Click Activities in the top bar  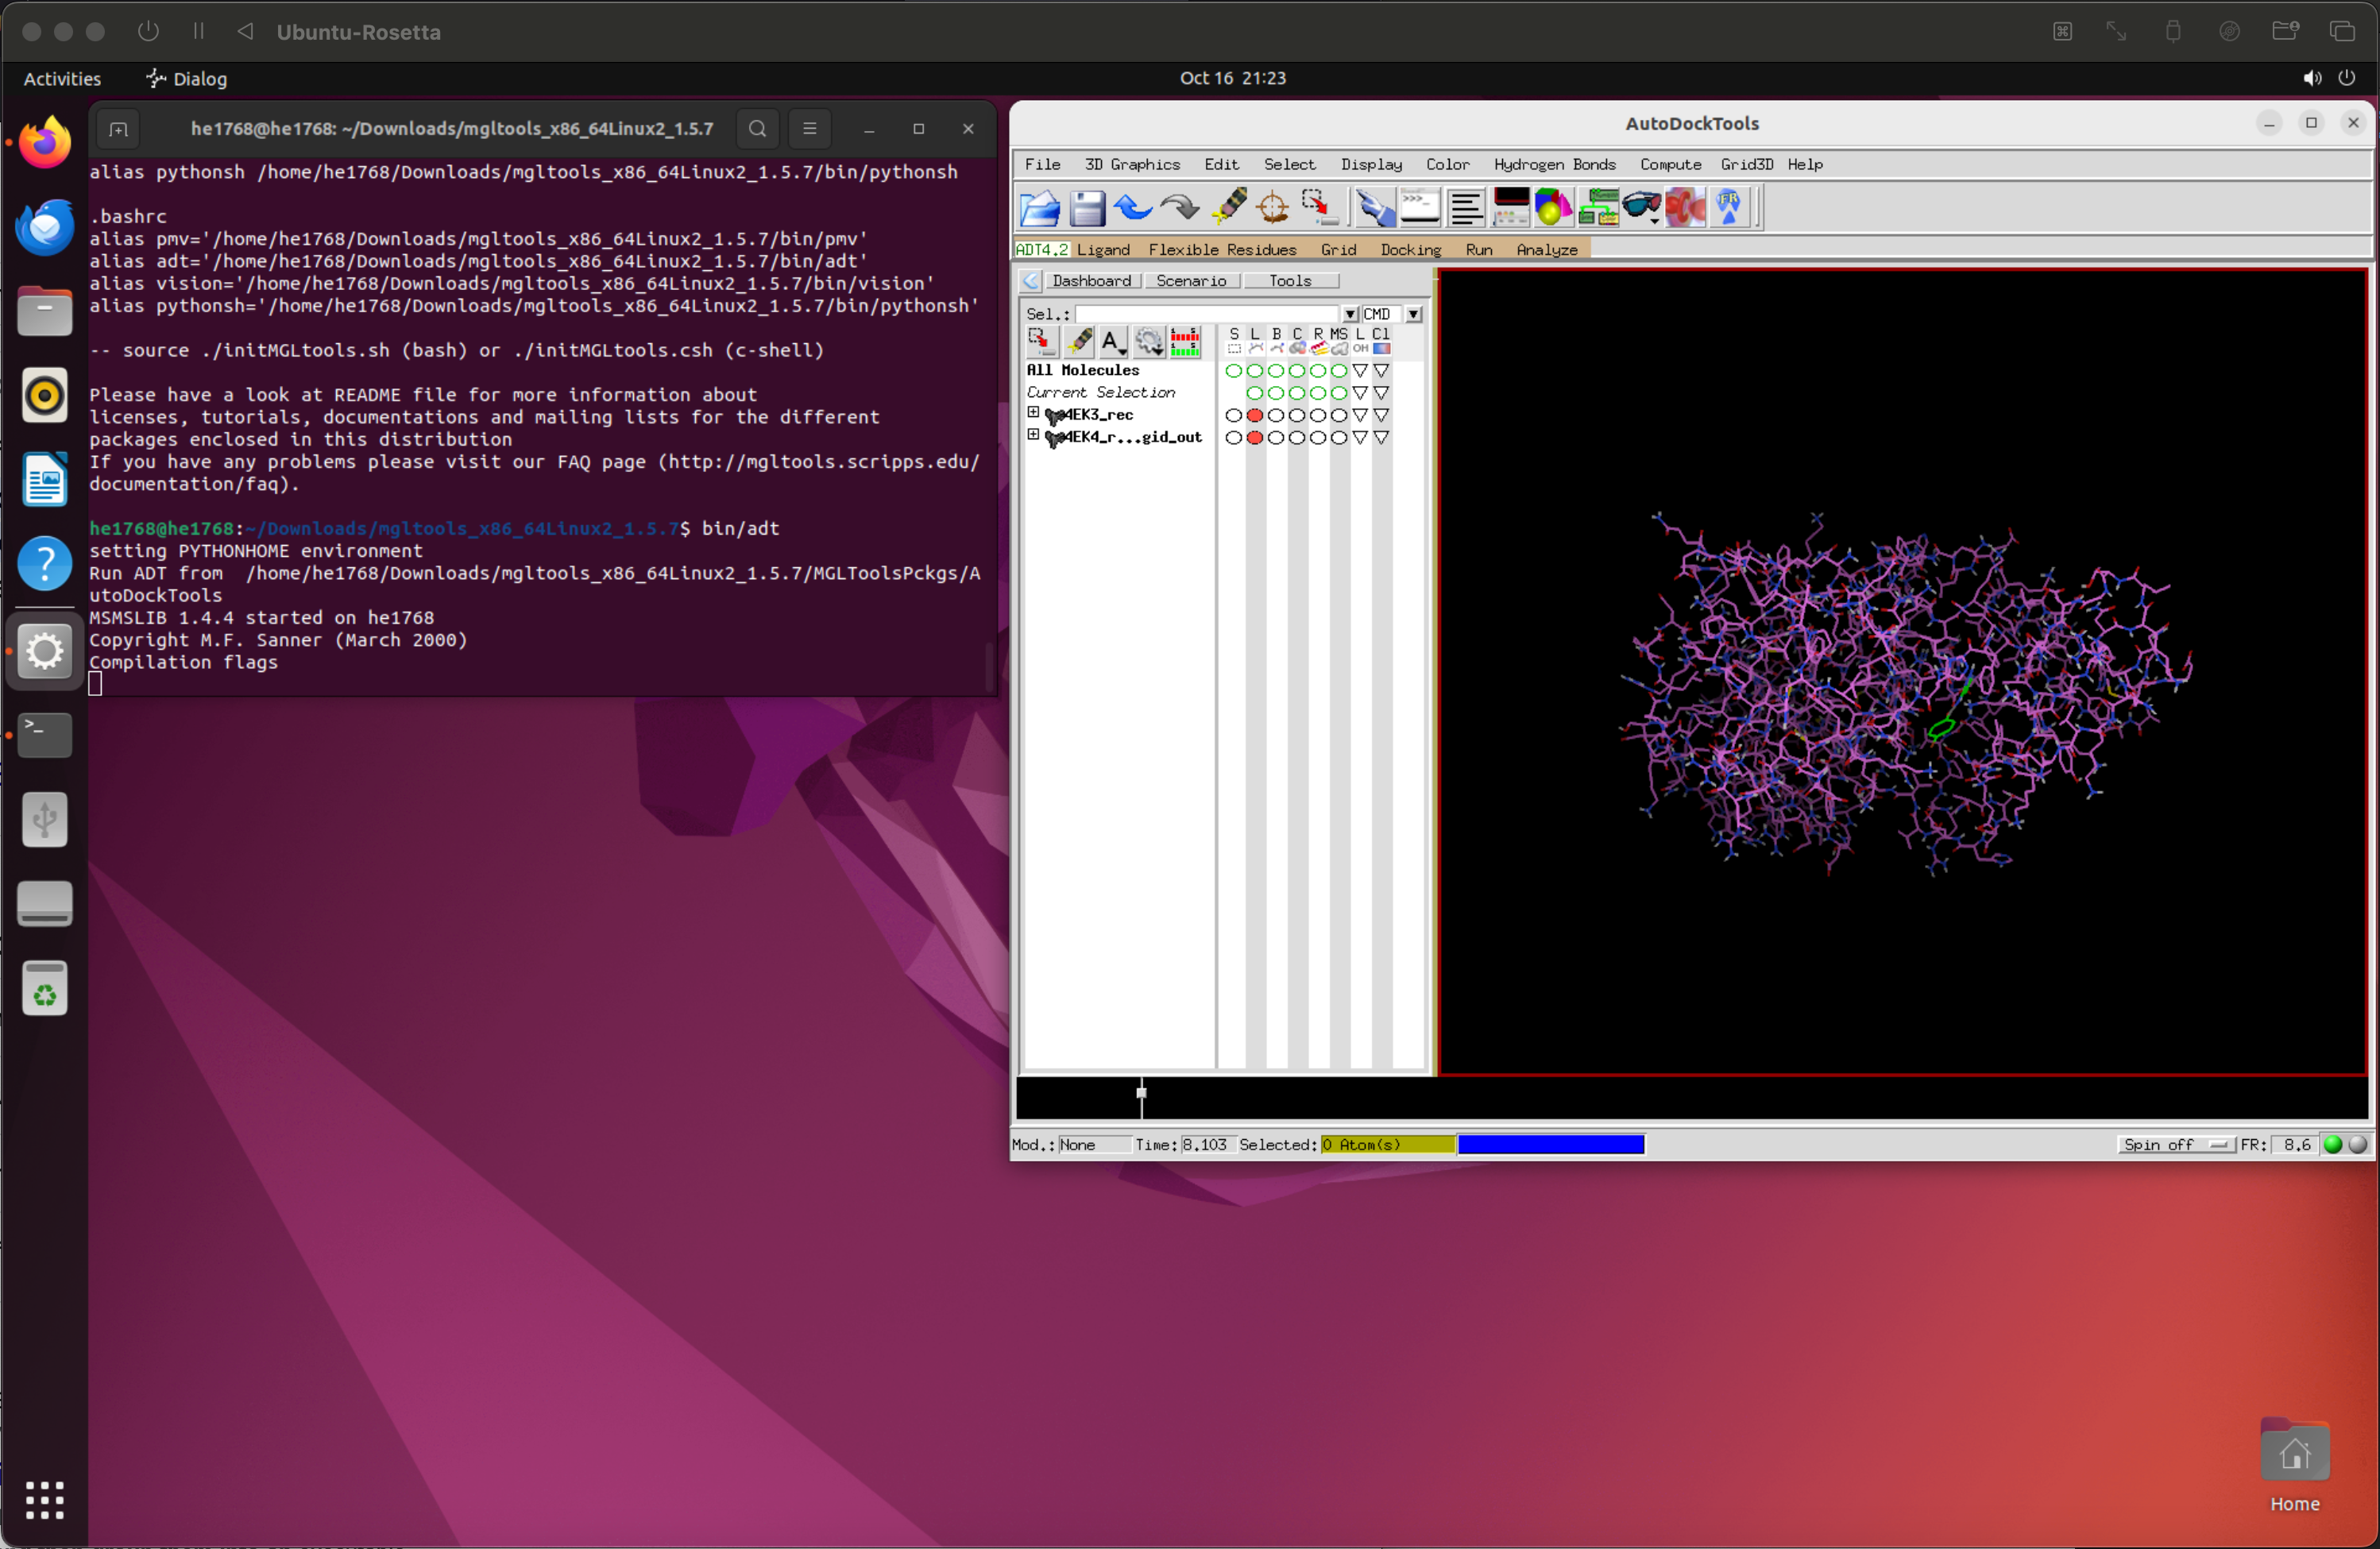pyautogui.click(x=62, y=78)
